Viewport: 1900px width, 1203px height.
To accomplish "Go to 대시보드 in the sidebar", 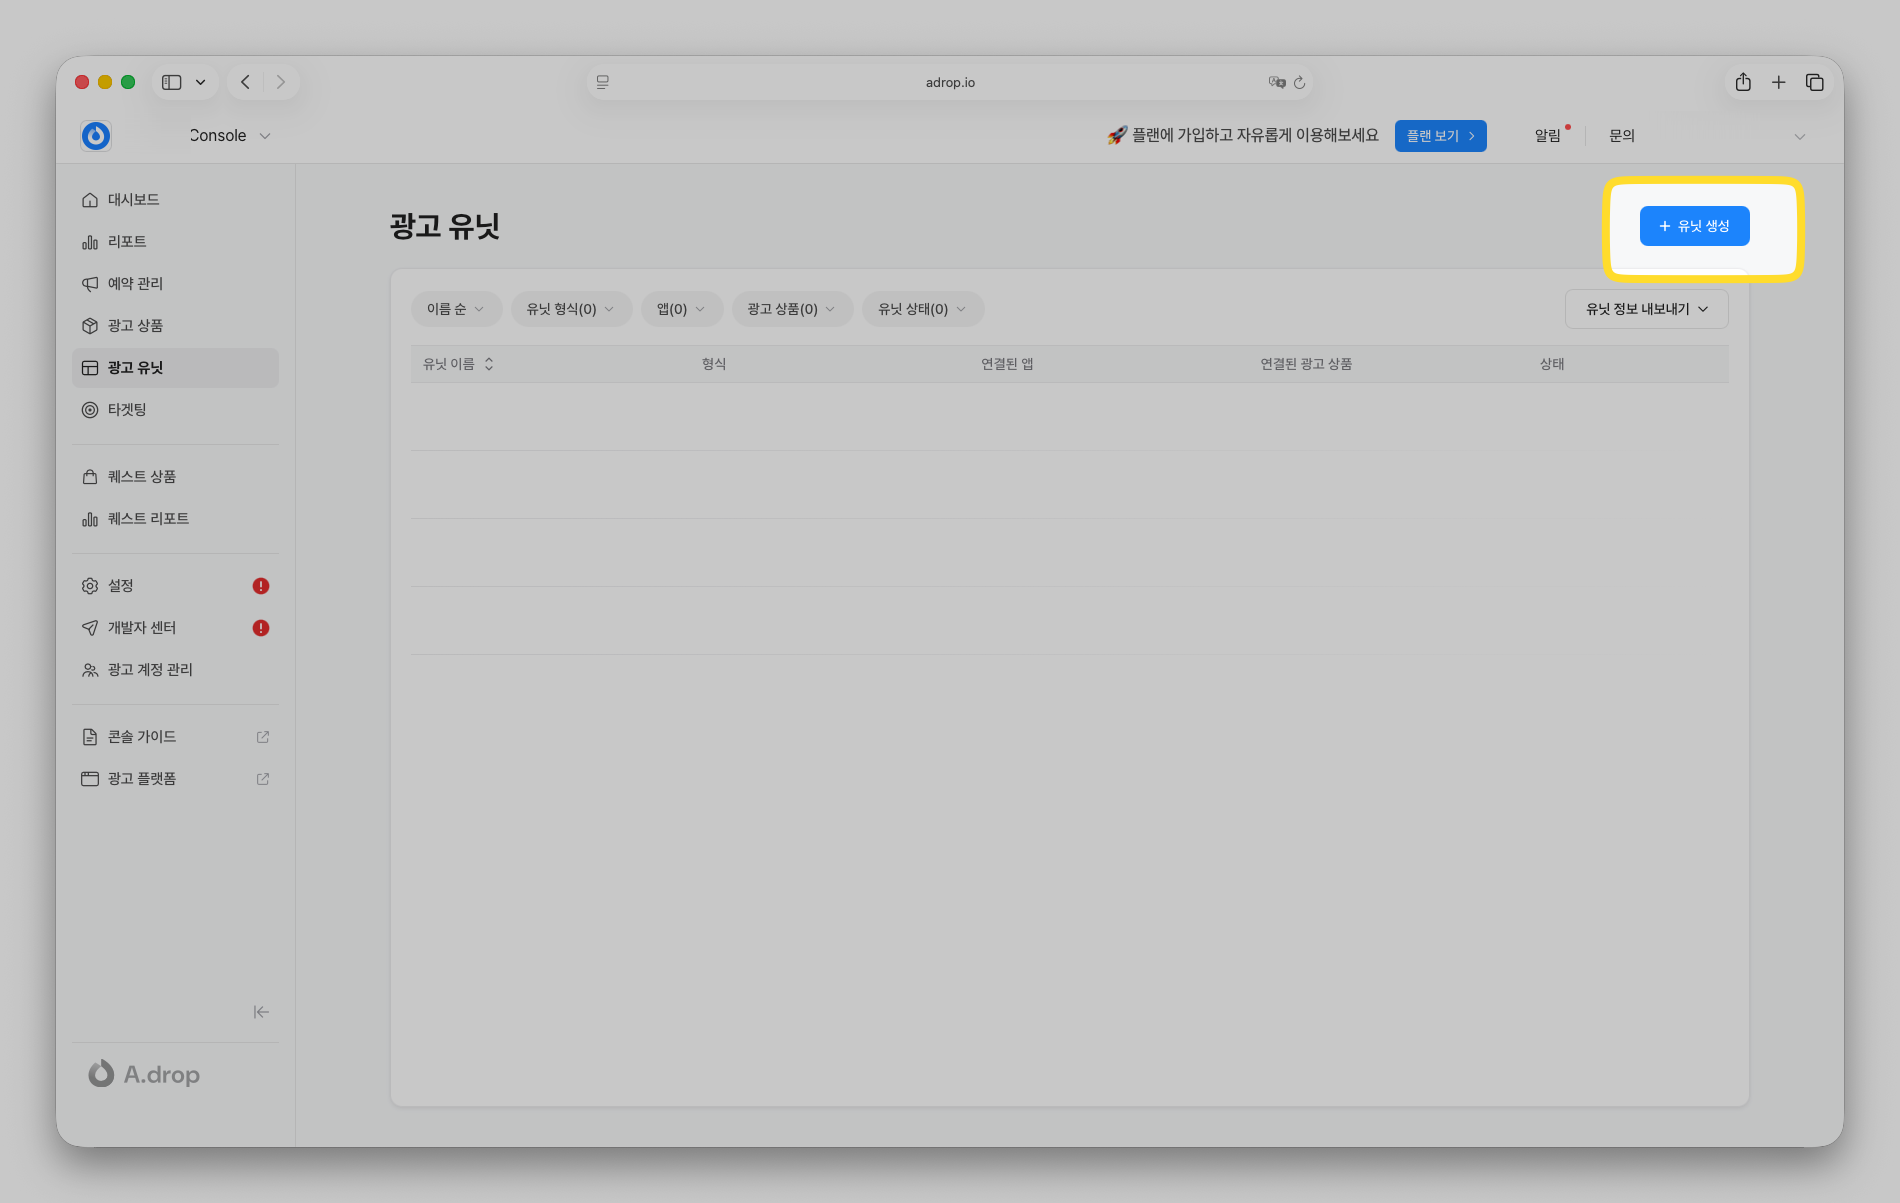I will click(x=133, y=200).
